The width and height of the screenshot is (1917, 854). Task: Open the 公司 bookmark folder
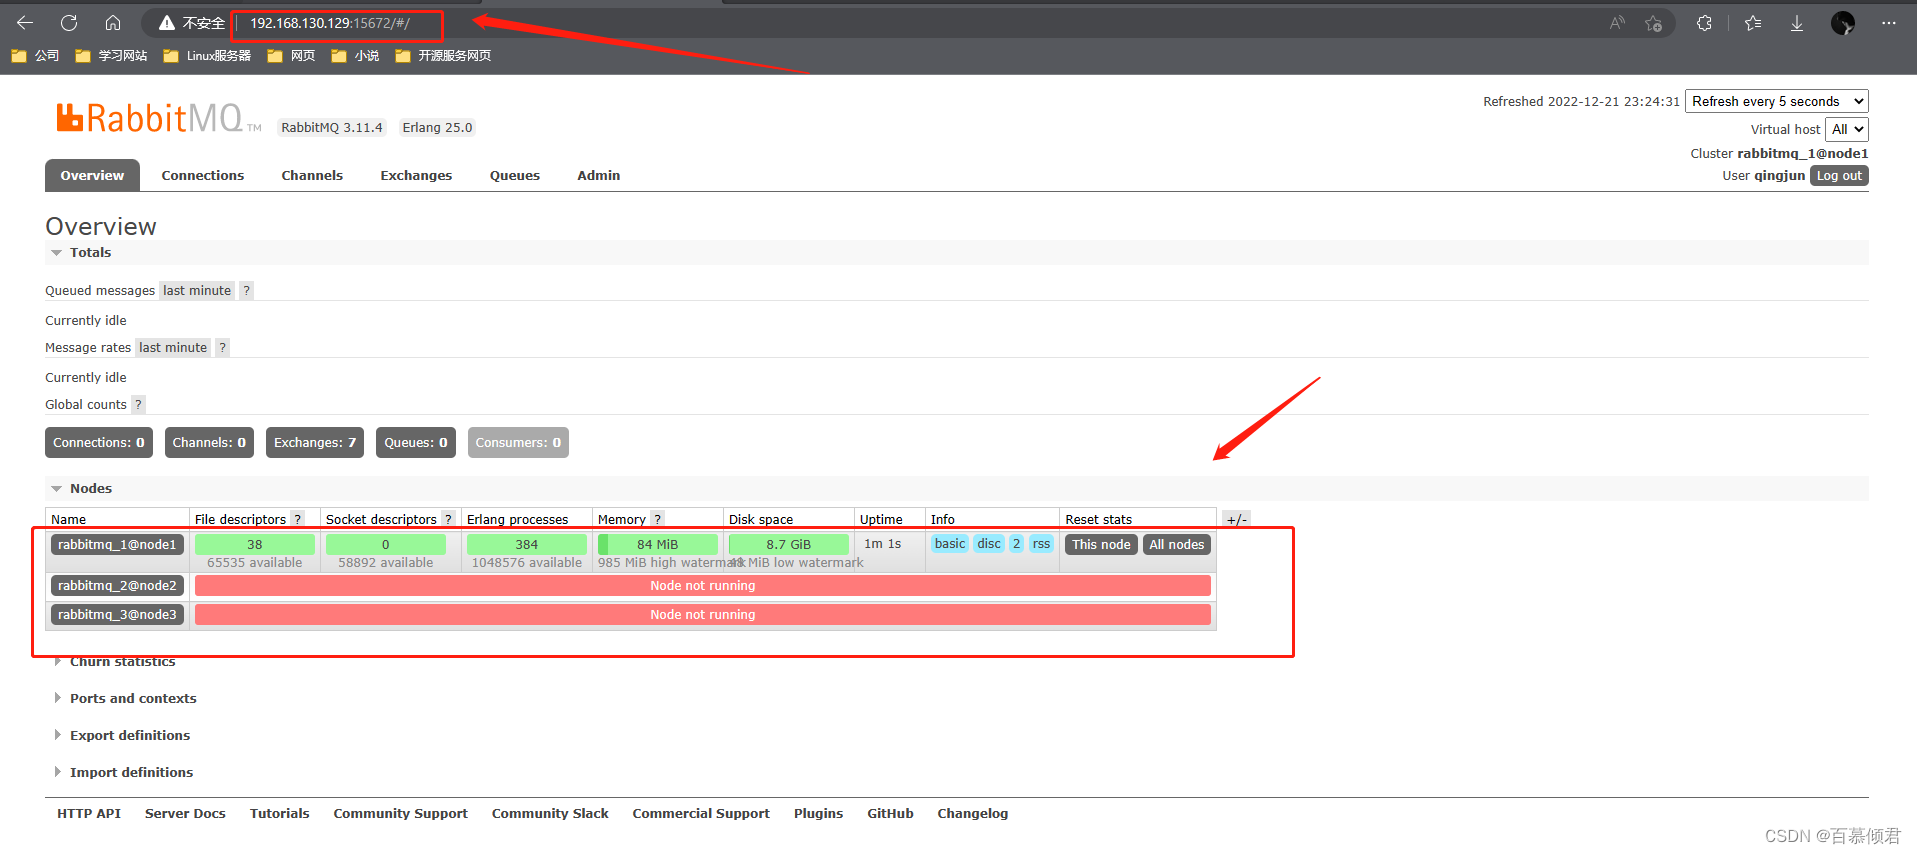pyautogui.click(x=35, y=56)
